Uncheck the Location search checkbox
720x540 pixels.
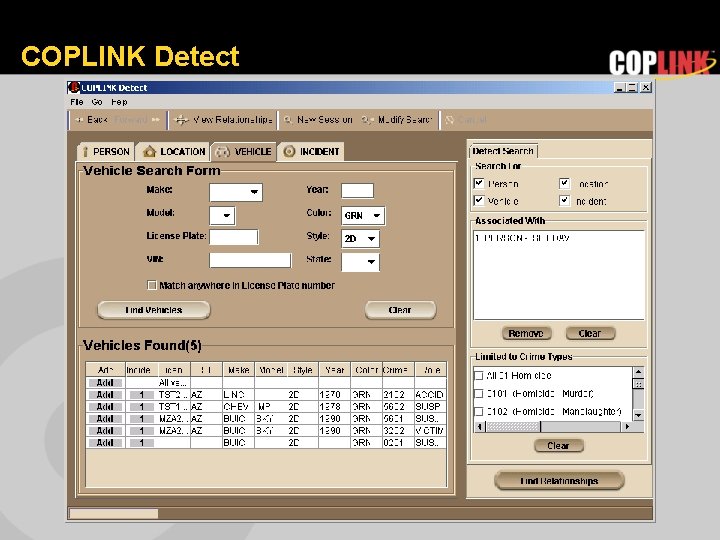[564, 183]
